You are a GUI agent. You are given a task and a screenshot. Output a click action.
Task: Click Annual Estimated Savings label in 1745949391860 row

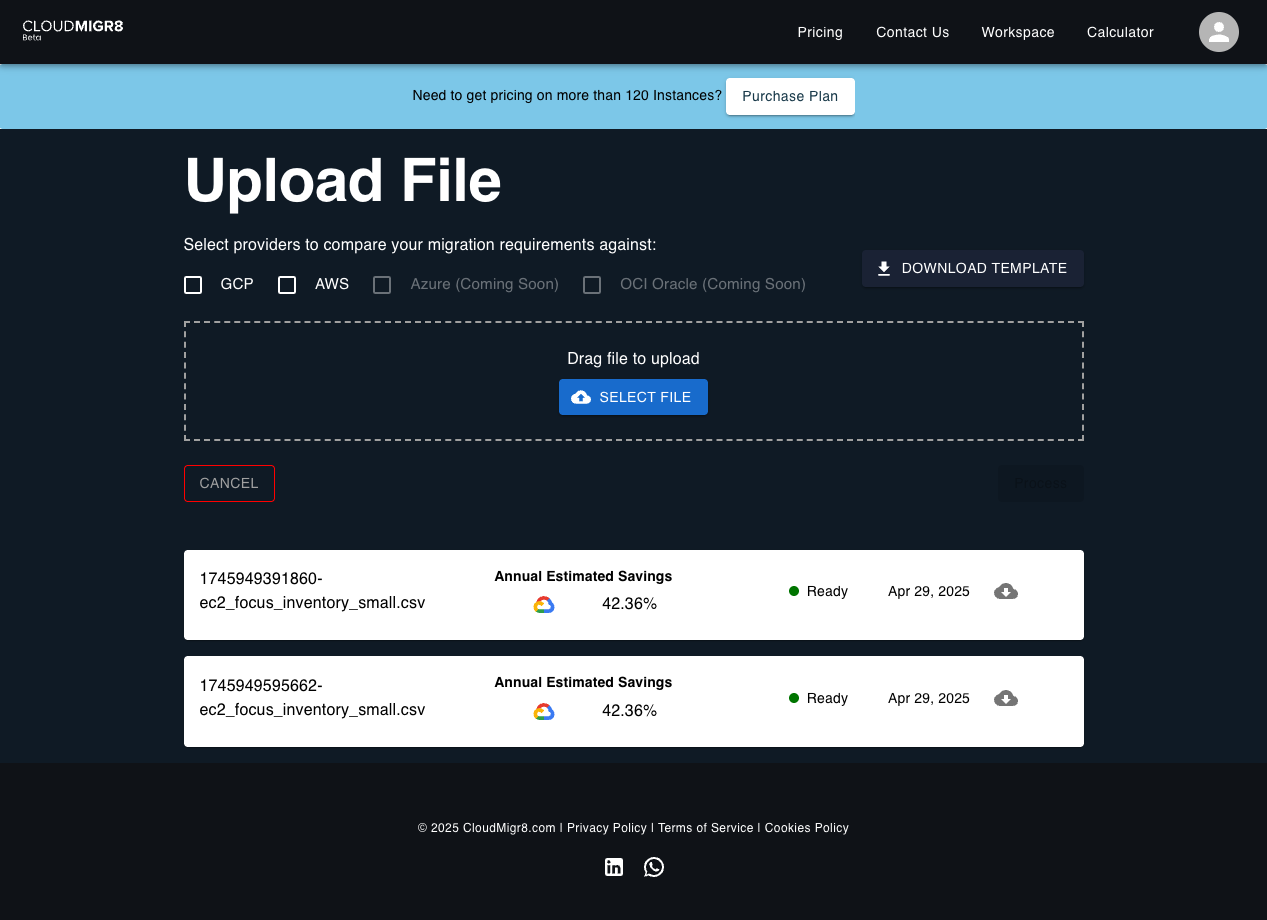coord(583,576)
